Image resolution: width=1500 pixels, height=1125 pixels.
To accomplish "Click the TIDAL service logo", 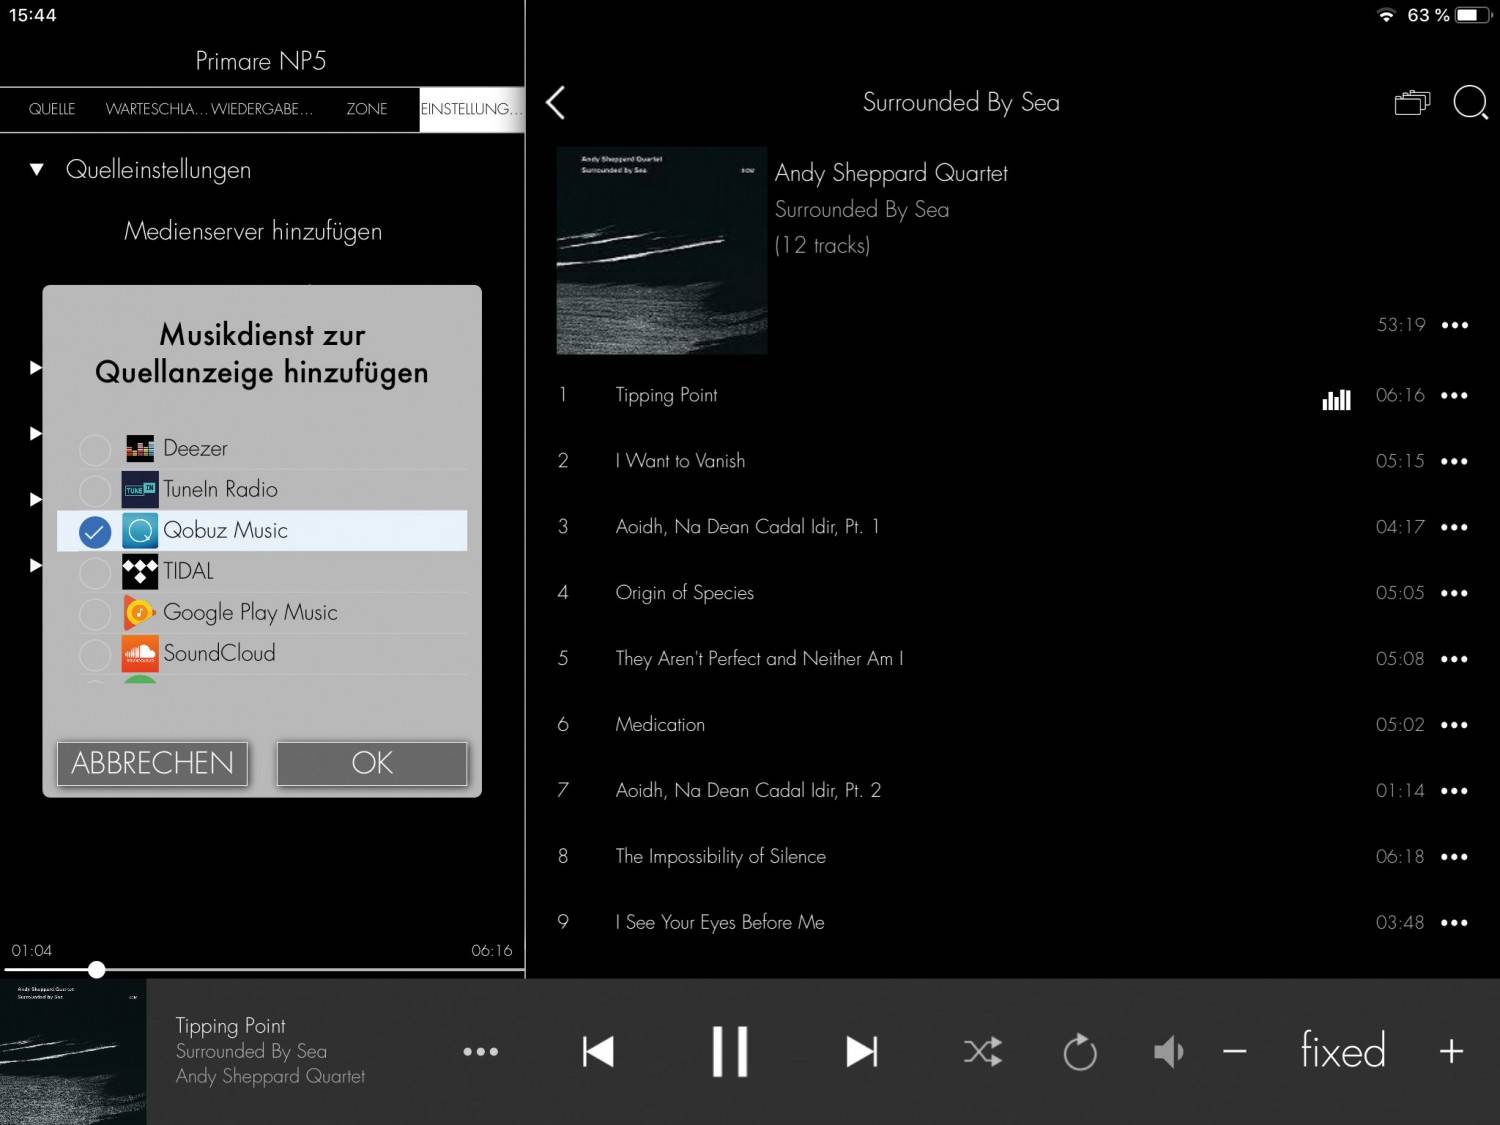I will tap(140, 572).
